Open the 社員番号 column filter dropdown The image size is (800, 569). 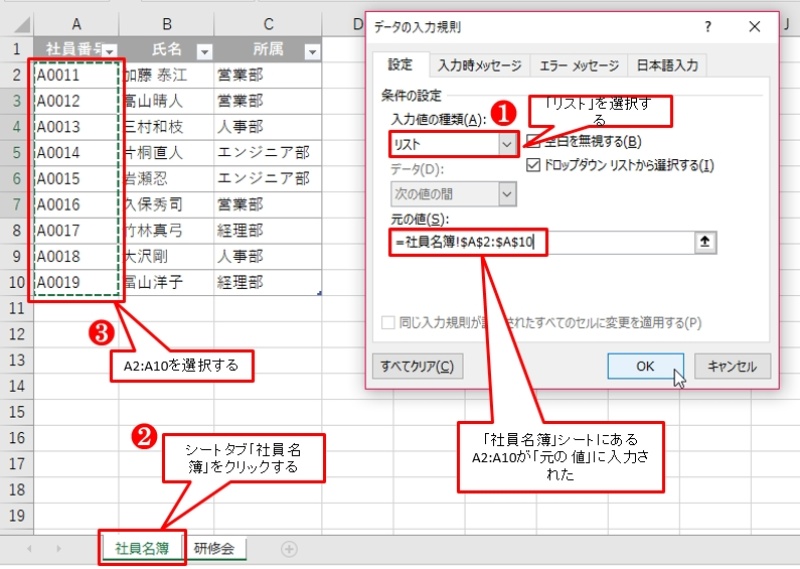click(110, 51)
